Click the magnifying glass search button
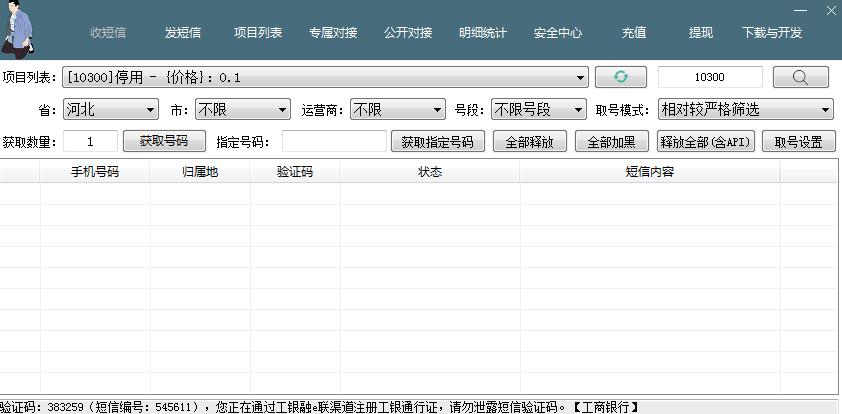This screenshot has width=842, height=414. click(800, 77)
